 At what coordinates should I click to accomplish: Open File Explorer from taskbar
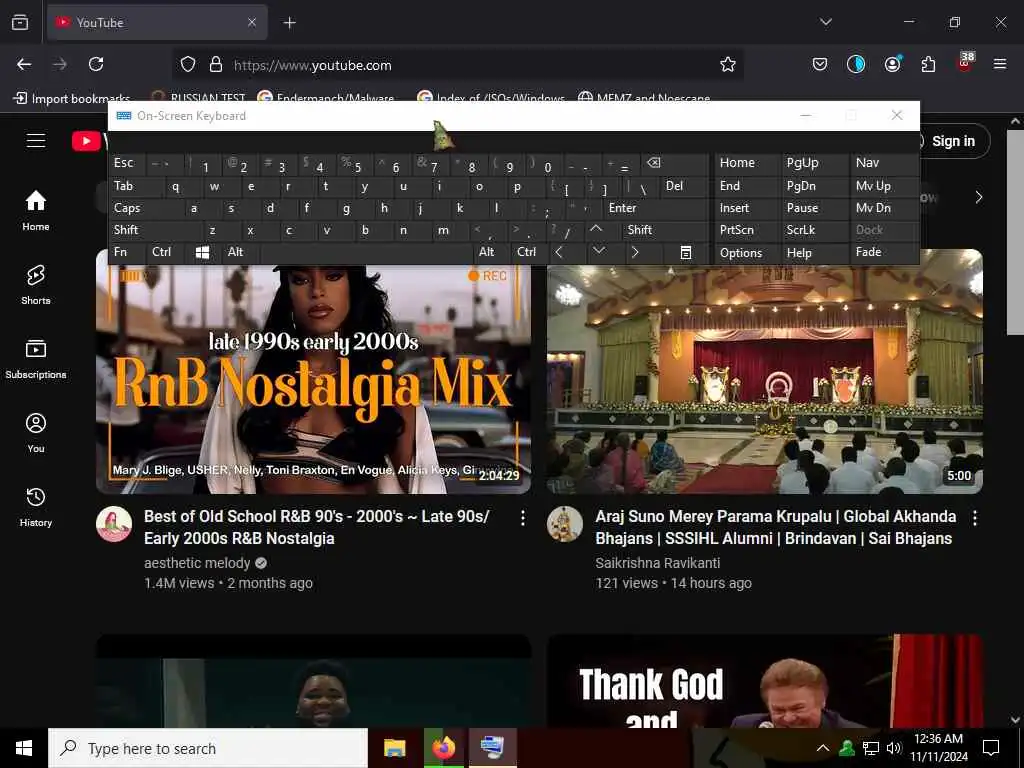pos(394,748)
